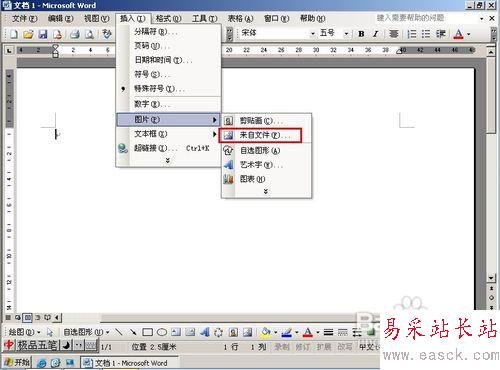The height and width of the screenshot is (370, 500).
Task: Click the Insert Picture icon in drawing toolbar
Action: pyautogui.click(x=247, y=332)
